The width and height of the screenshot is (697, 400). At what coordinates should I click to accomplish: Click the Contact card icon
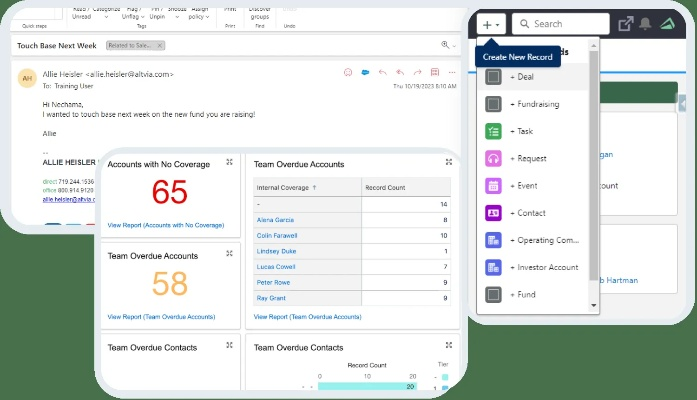pos(493,213)
